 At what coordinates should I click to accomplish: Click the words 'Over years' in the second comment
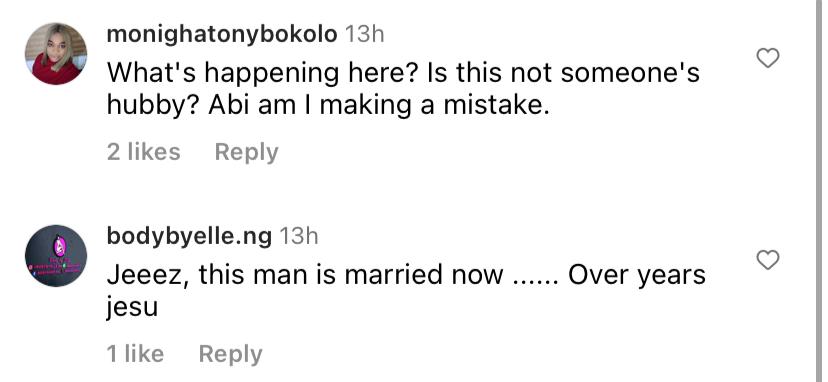637,276
